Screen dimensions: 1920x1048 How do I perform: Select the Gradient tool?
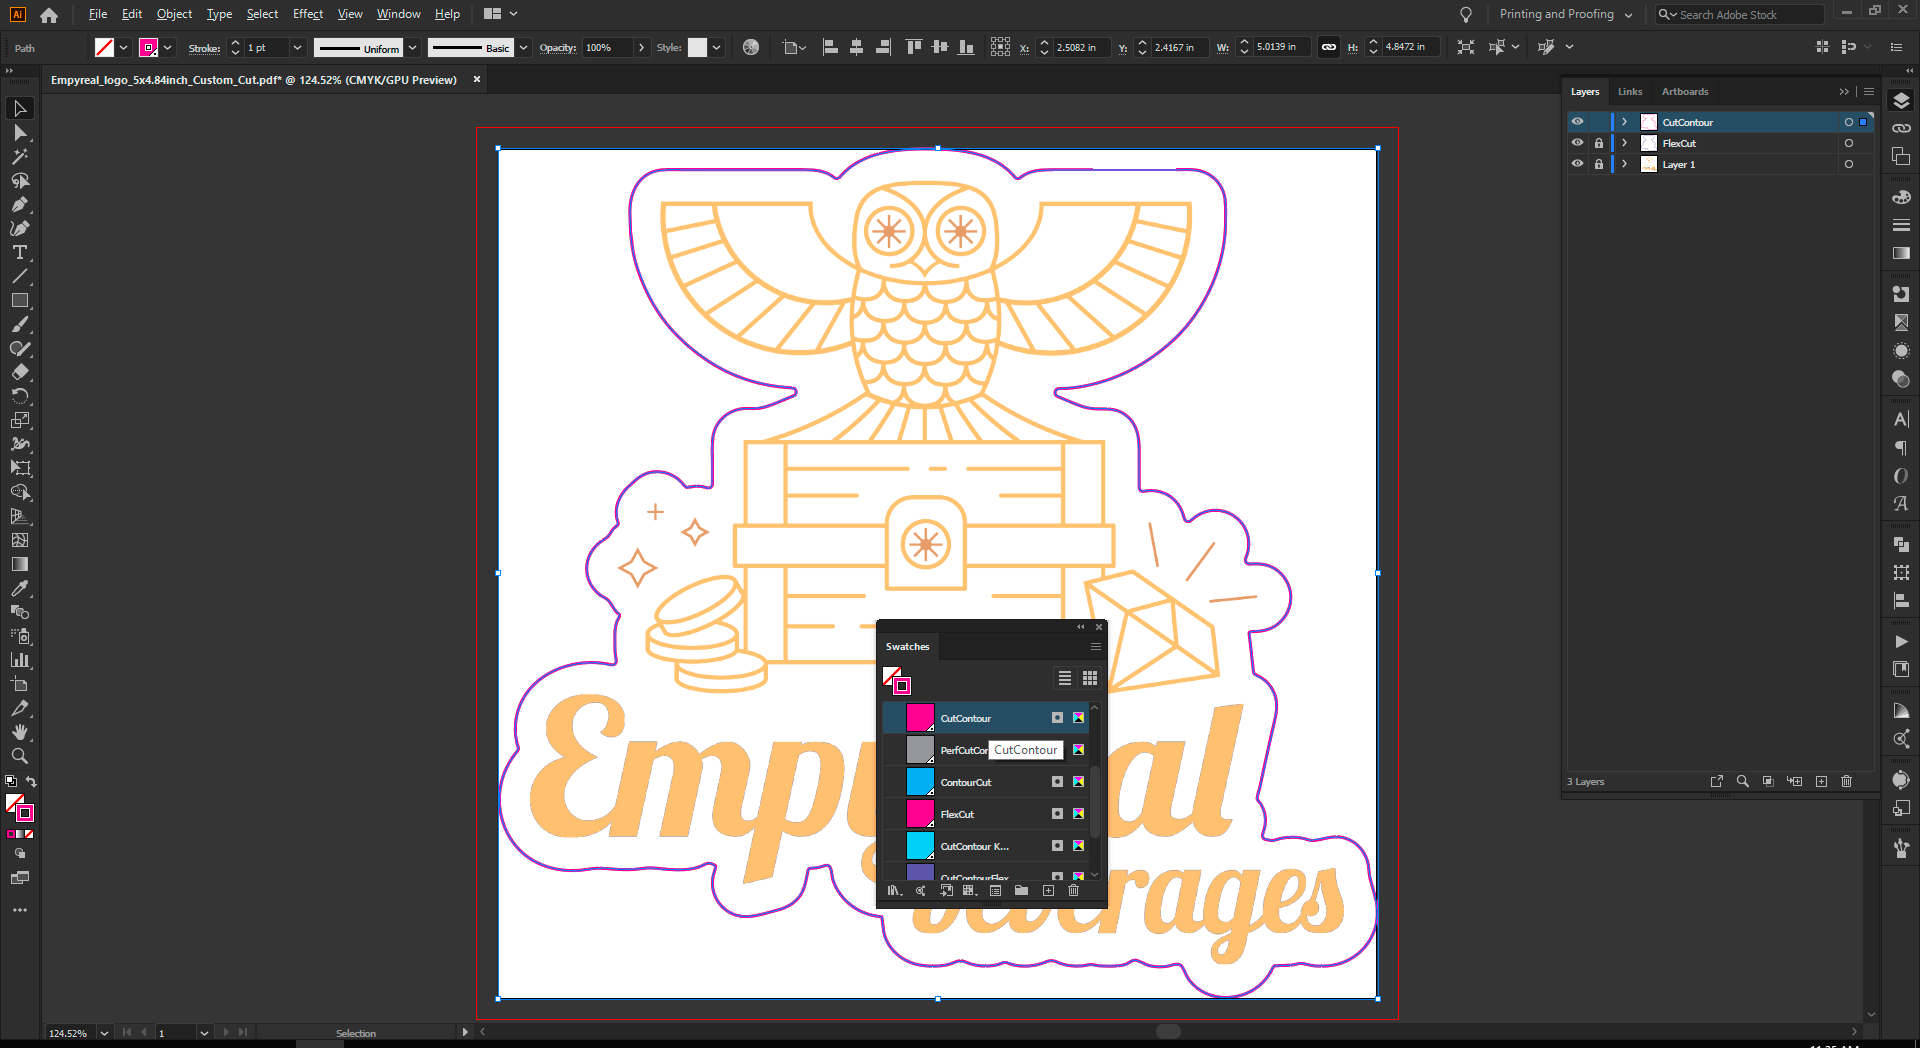pos(20,564)
